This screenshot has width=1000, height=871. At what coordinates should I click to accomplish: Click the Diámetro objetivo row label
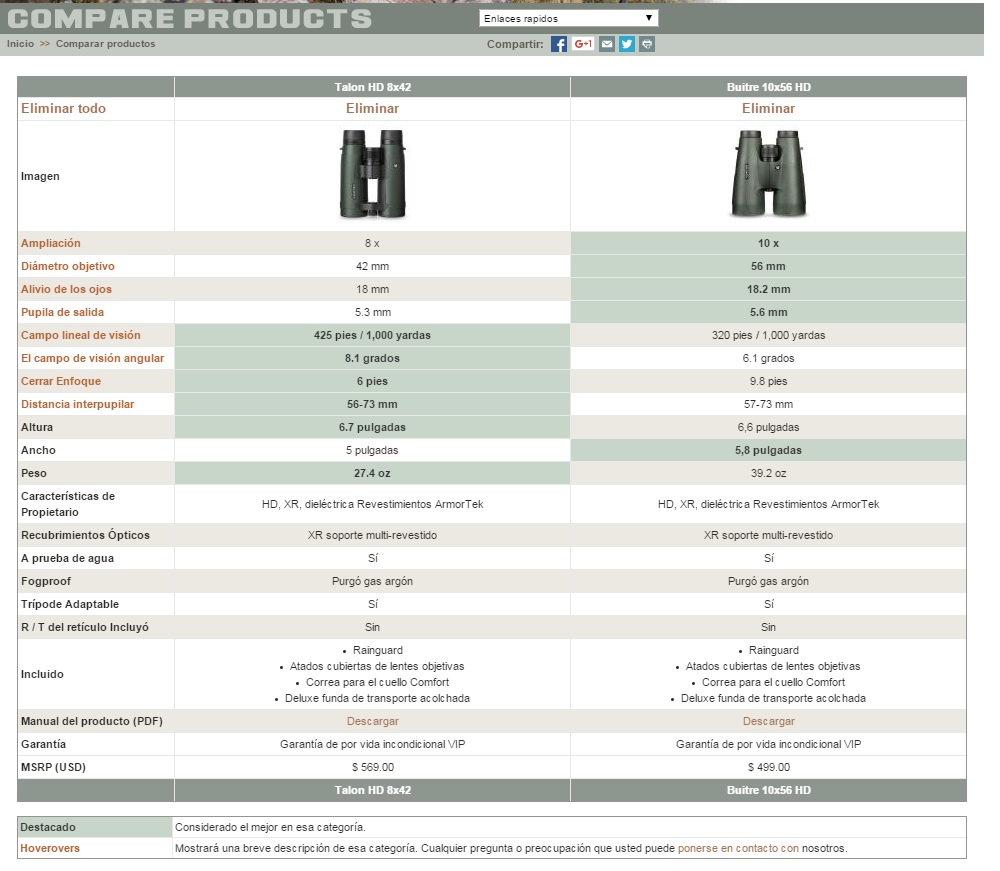pos(68,266)
